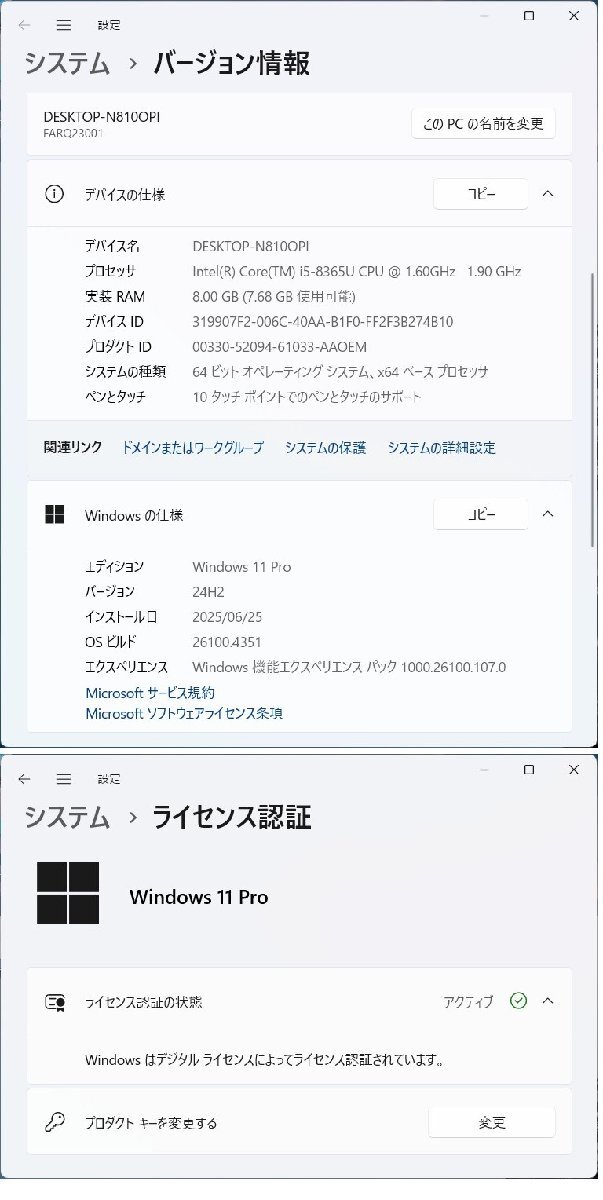Click システム breadcrumb in the ライセンス認証 window
603x1200 pixels.
click(67, 817)
